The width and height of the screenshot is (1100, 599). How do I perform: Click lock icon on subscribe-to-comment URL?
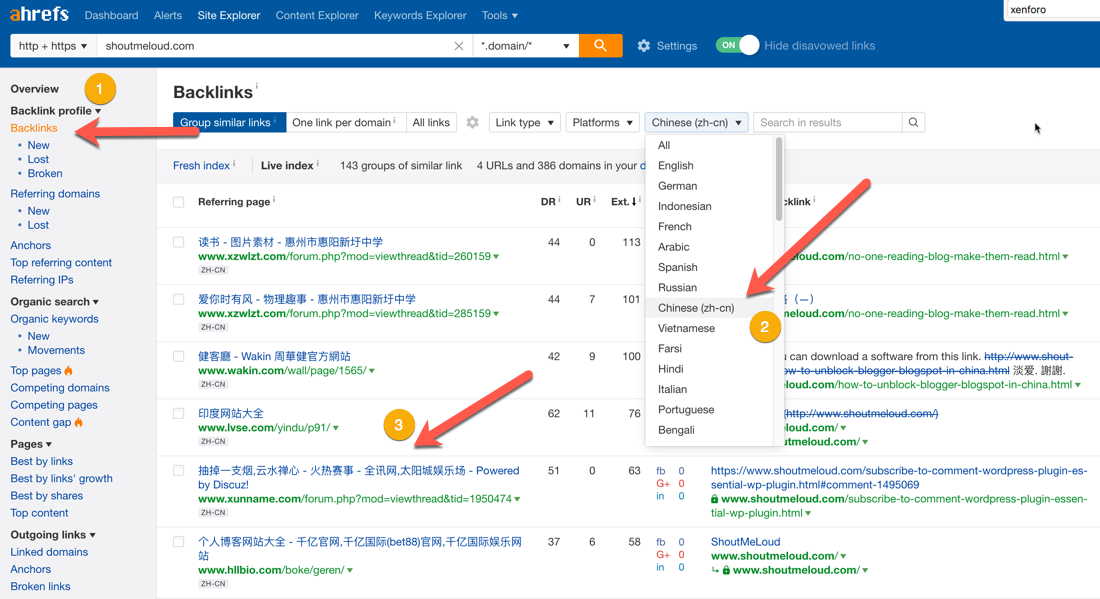click(x=715, y=499)
